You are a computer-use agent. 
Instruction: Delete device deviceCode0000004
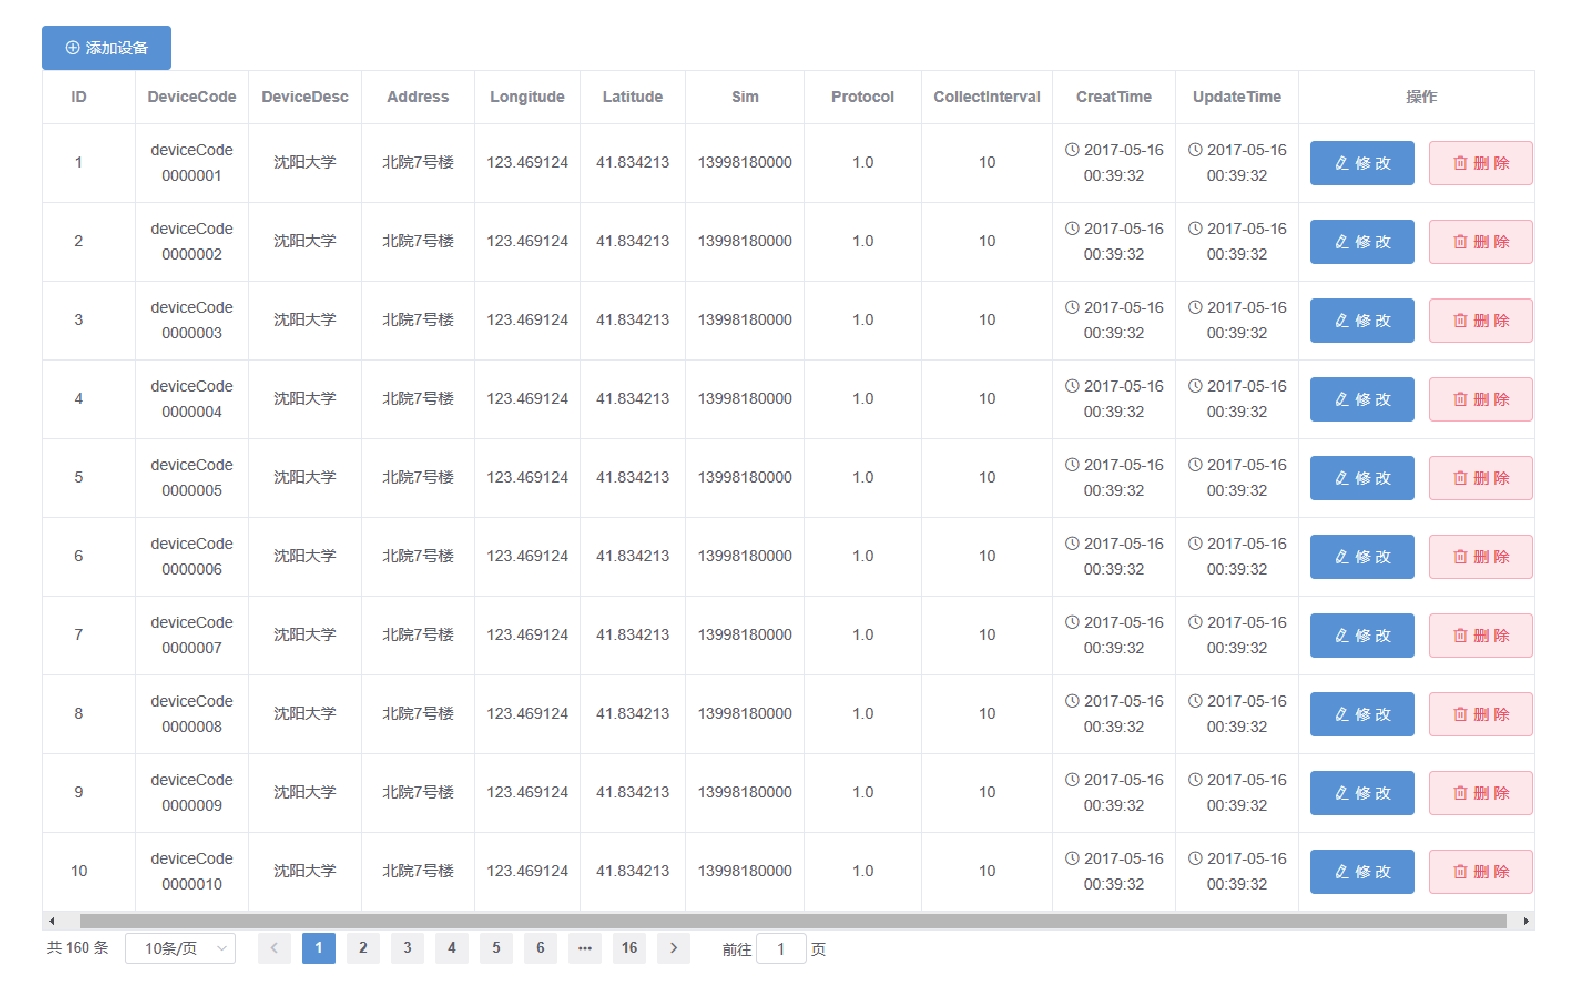click(x=1481, y=399)
